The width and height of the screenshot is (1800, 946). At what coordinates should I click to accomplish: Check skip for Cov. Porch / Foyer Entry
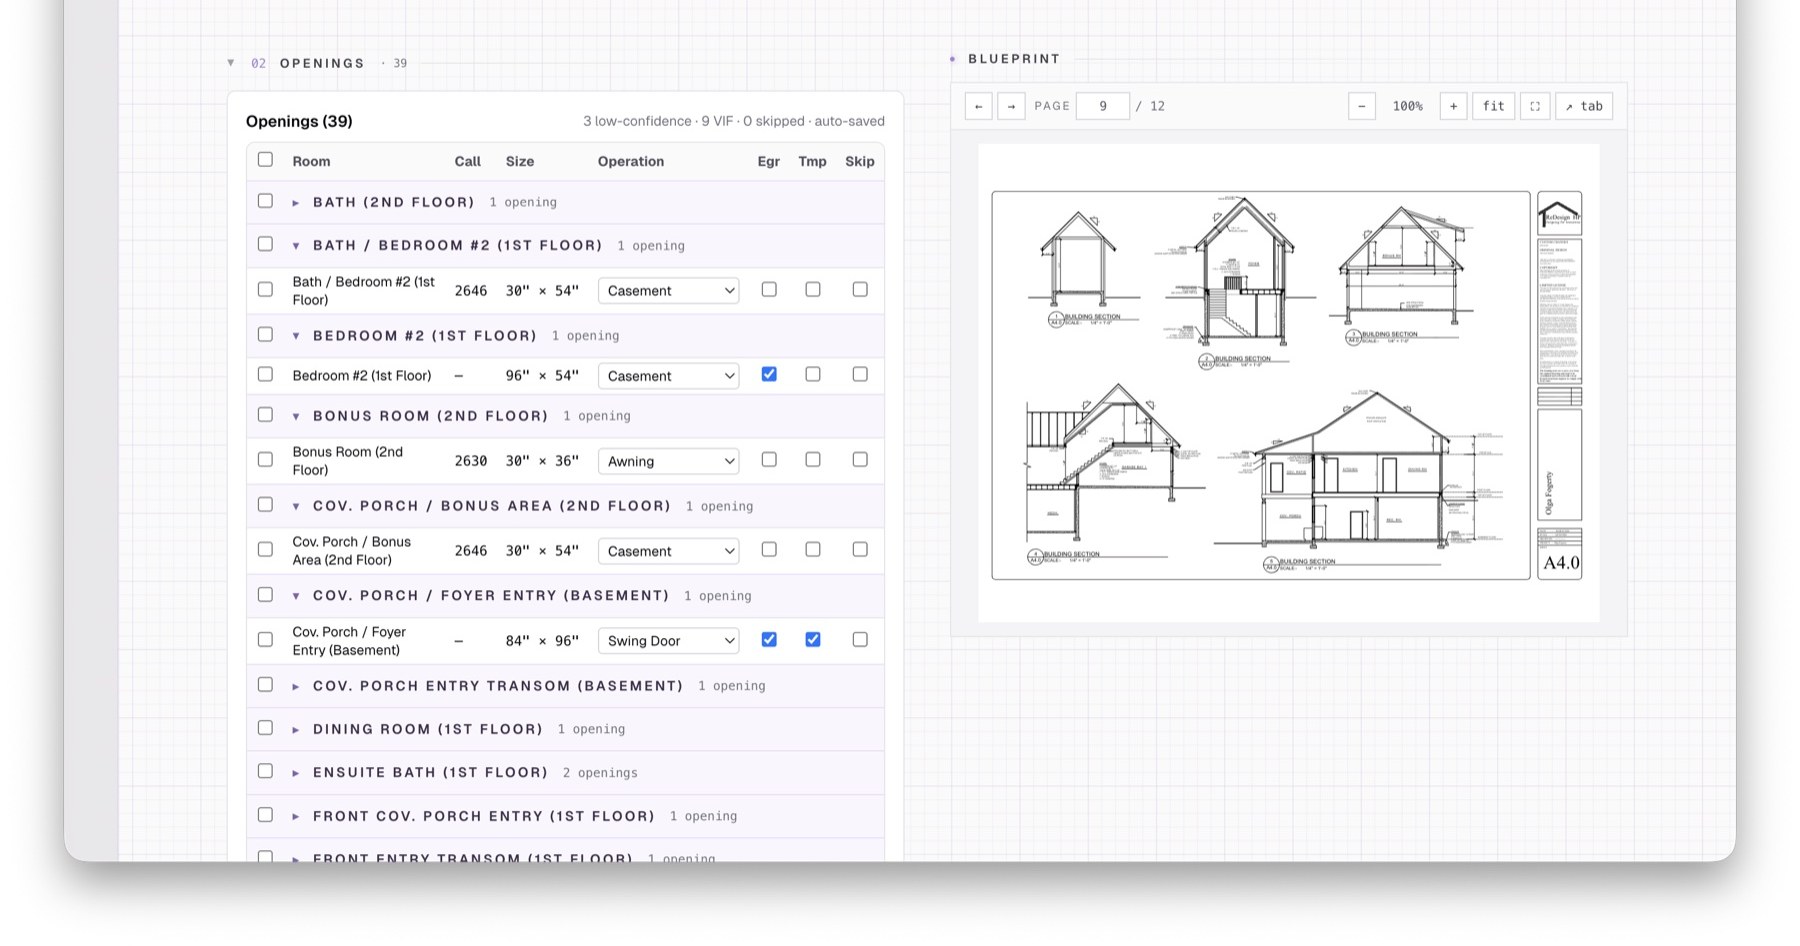click(860, 639)
